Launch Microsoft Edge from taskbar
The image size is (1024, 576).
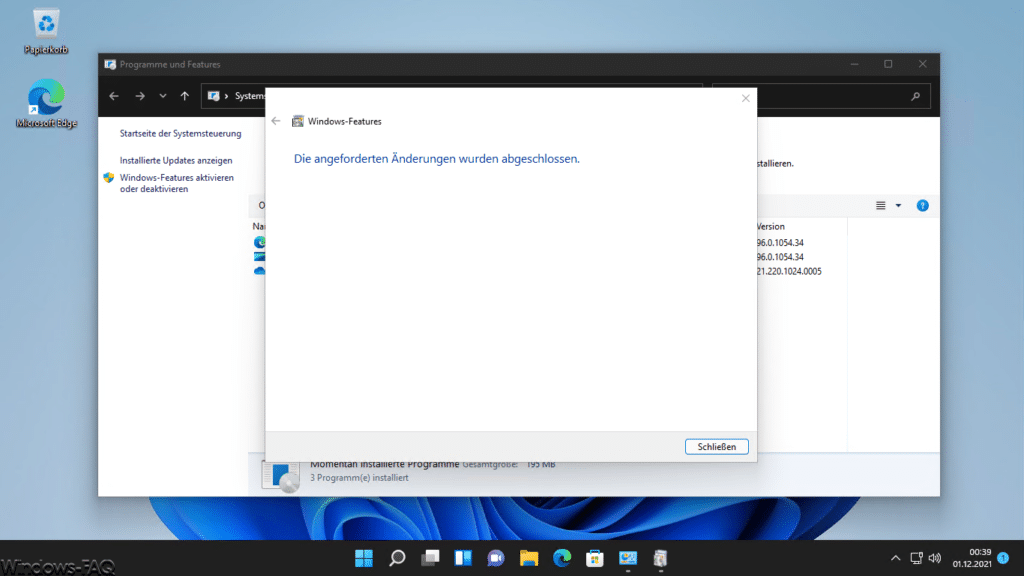click(562, 558)
